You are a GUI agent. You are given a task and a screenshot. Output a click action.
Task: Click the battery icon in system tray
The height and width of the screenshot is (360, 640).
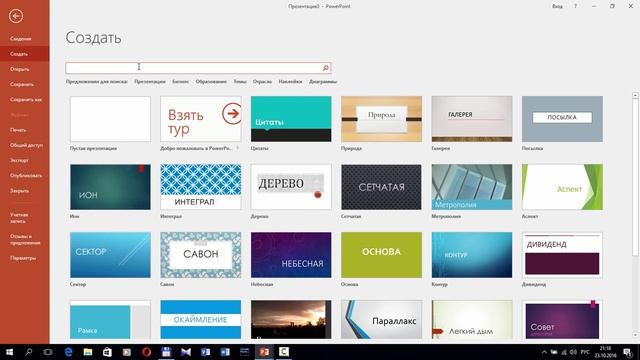[554, 352]
